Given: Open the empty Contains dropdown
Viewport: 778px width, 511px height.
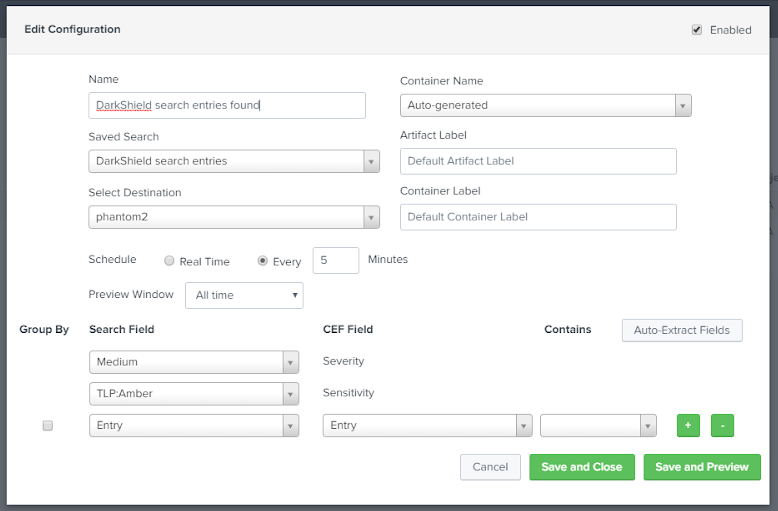Looking at the screenshot, I should 598,425.
